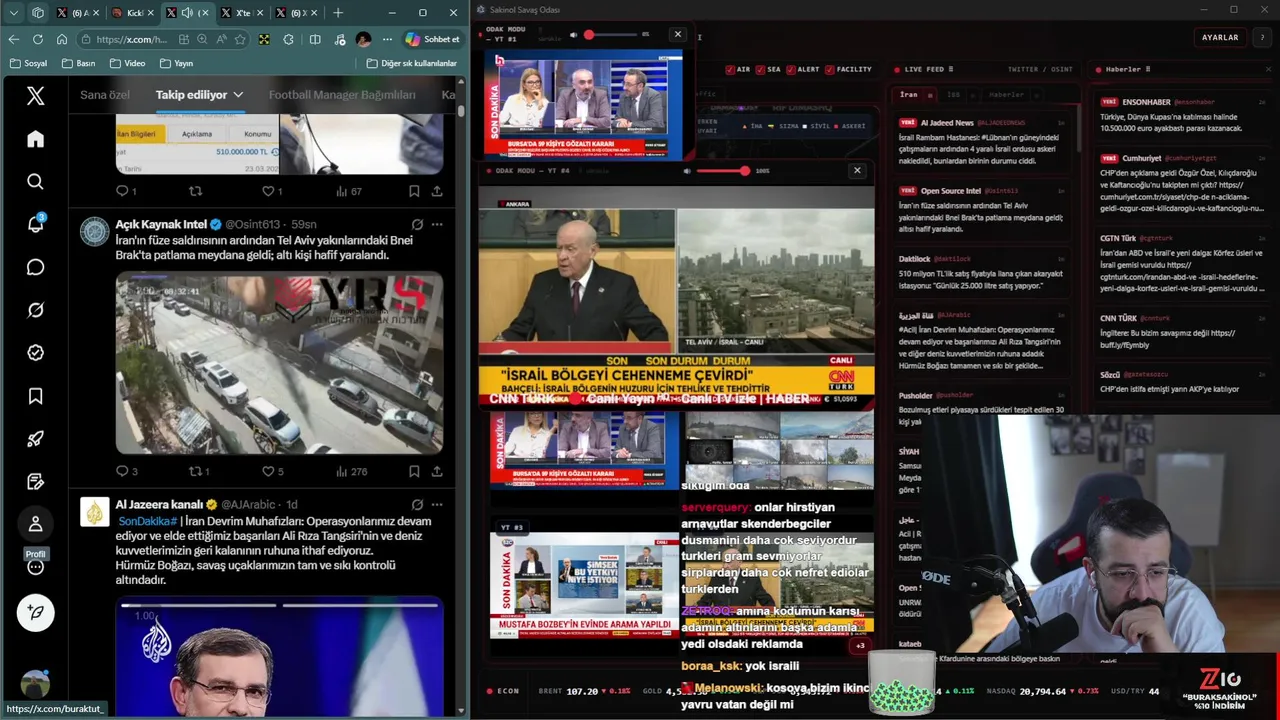This screenshot has height=720, width=1280.
Task: Adjust YT #1 volume slider
Action: pos(611,34)
